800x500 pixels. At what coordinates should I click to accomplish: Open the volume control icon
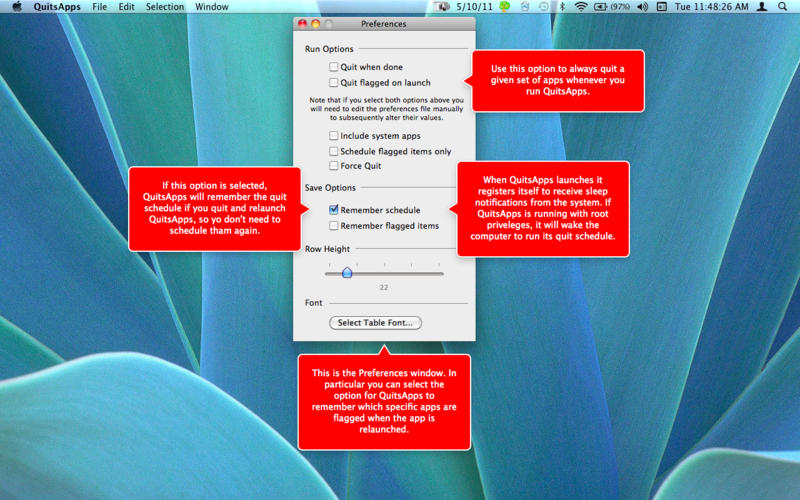point(643,7)
